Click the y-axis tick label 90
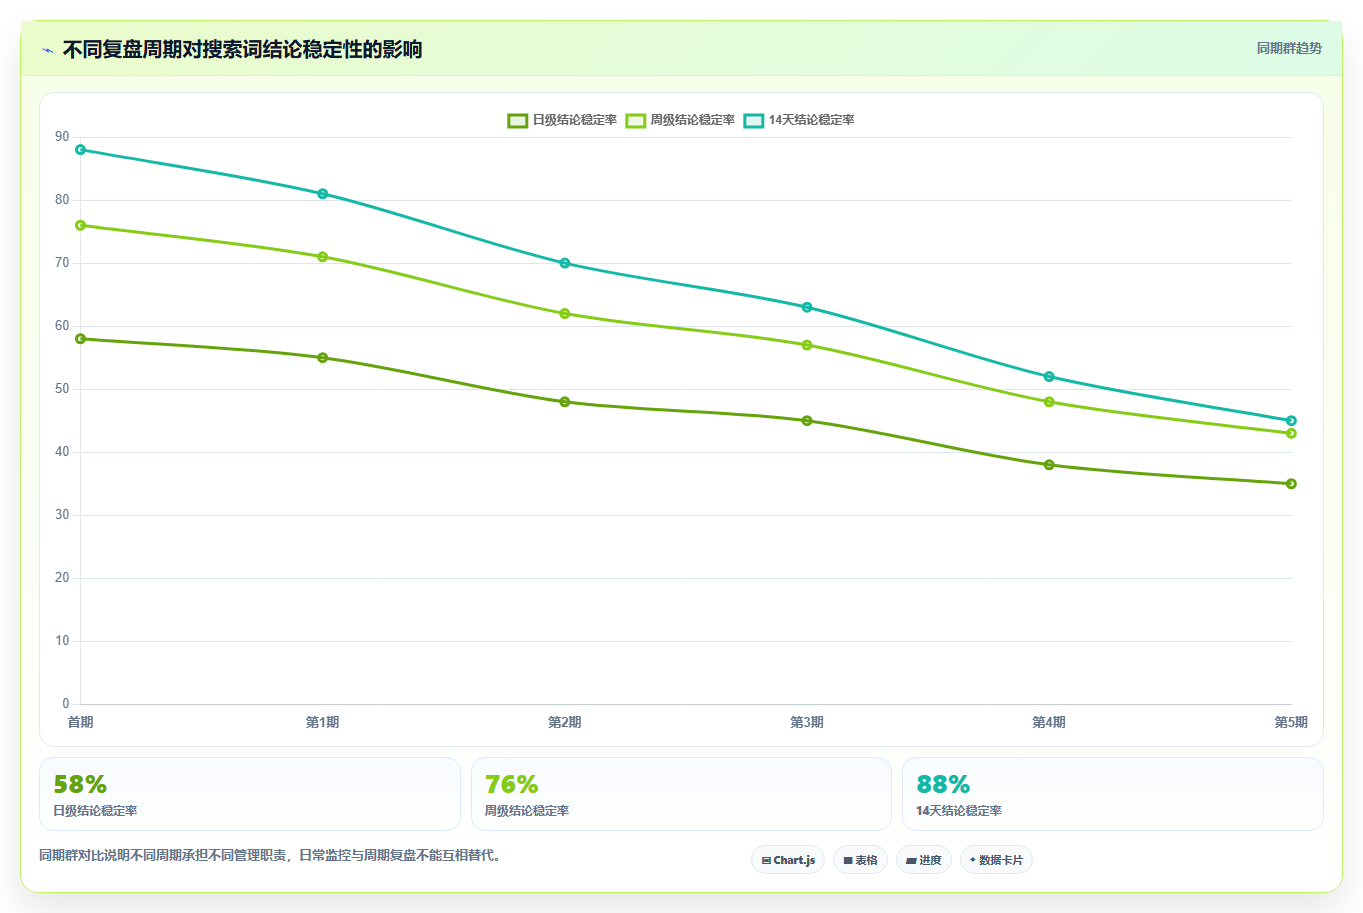This screenshot has height=913, width=1363. [x=63, y=137]
